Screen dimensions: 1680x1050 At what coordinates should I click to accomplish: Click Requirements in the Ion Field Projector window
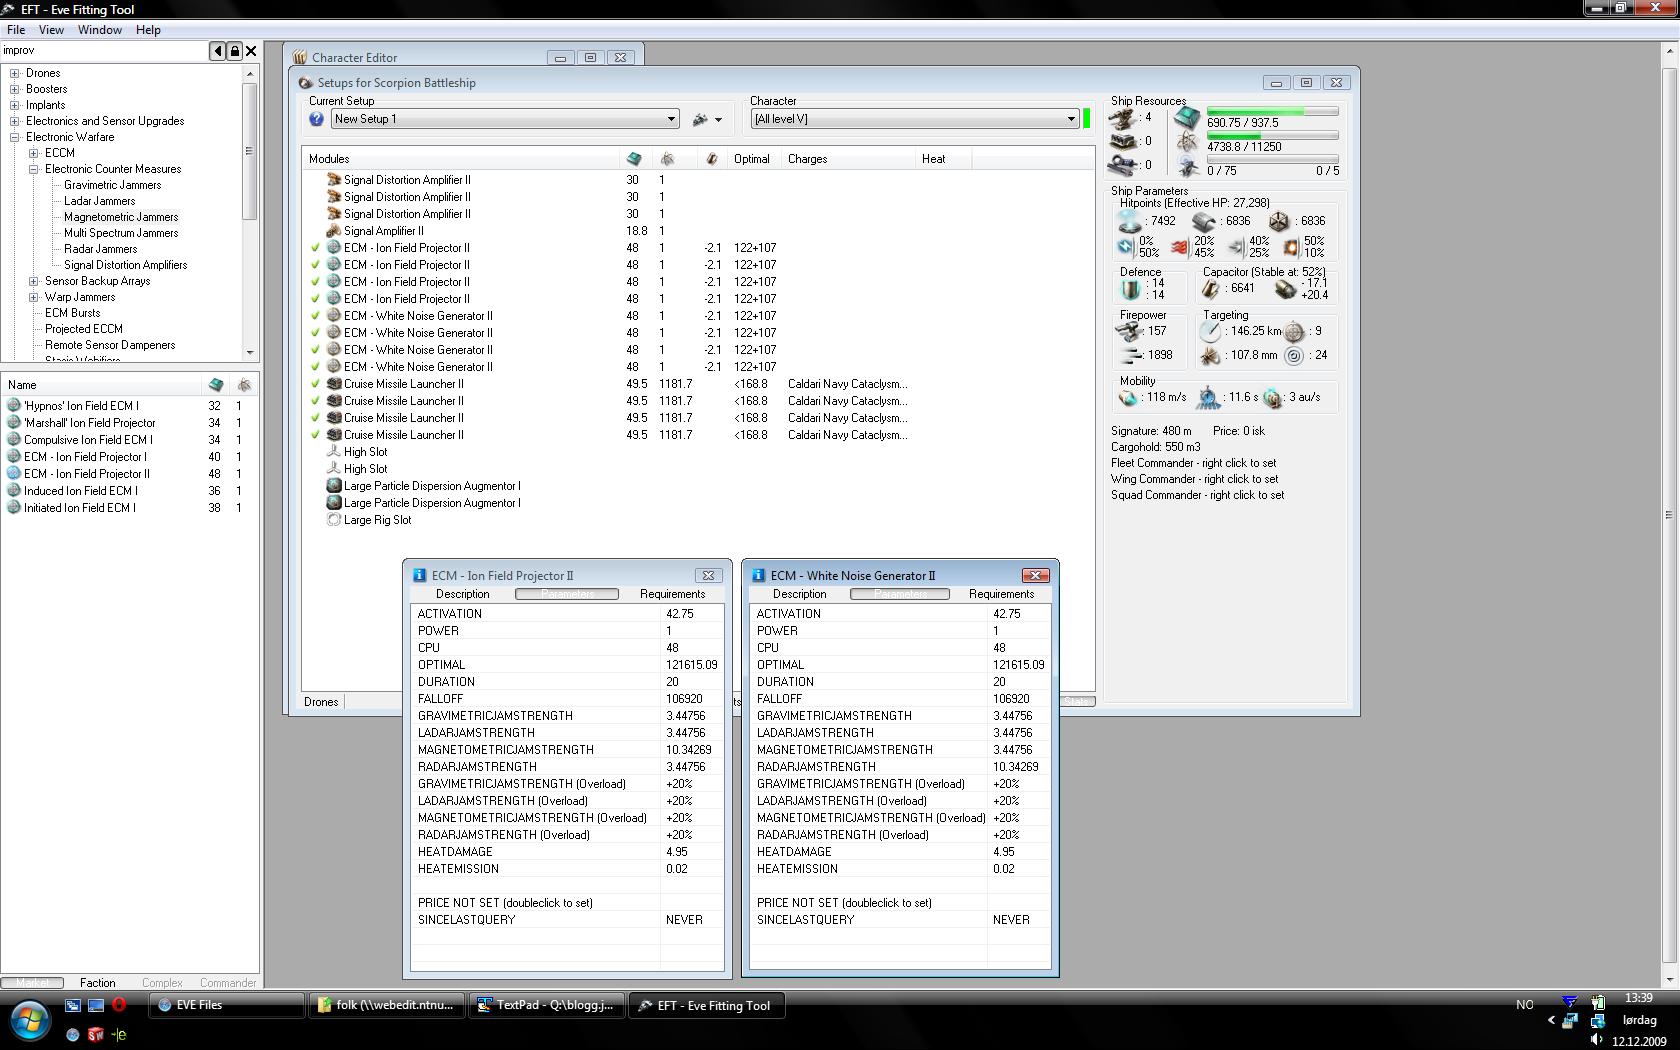(672, 594)
